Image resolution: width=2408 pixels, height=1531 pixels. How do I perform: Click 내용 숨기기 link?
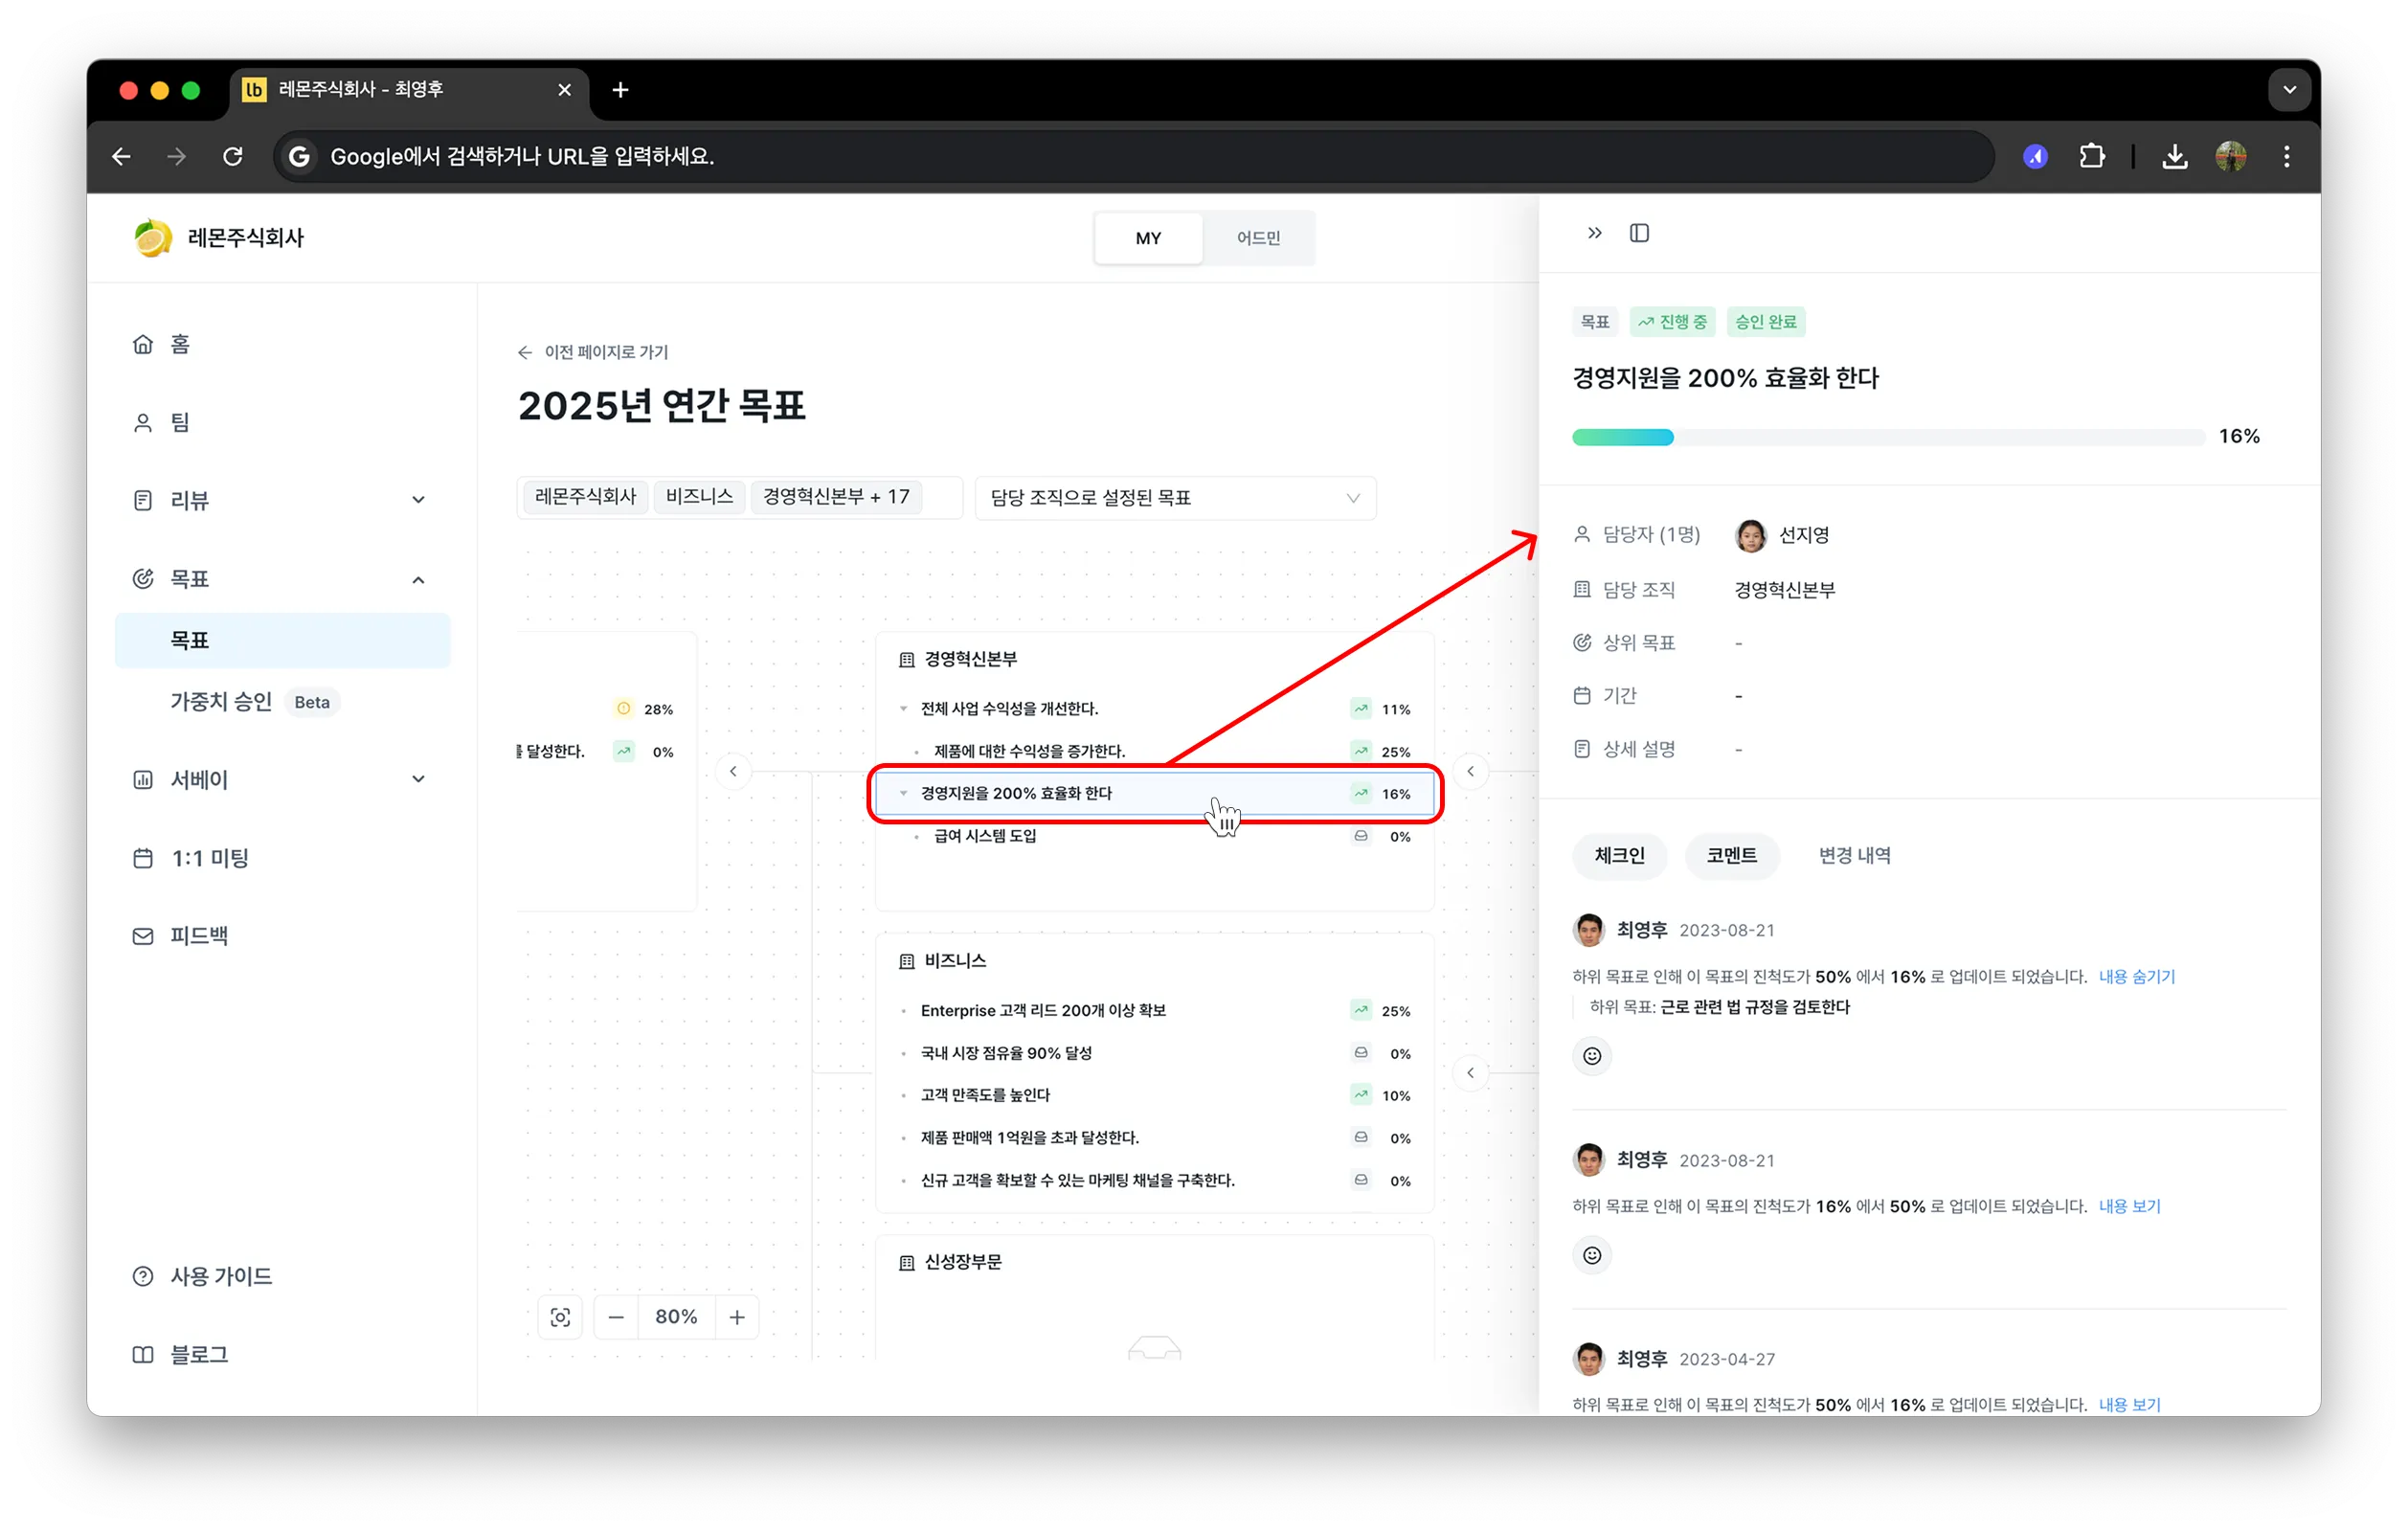[x=2136, y=977]
